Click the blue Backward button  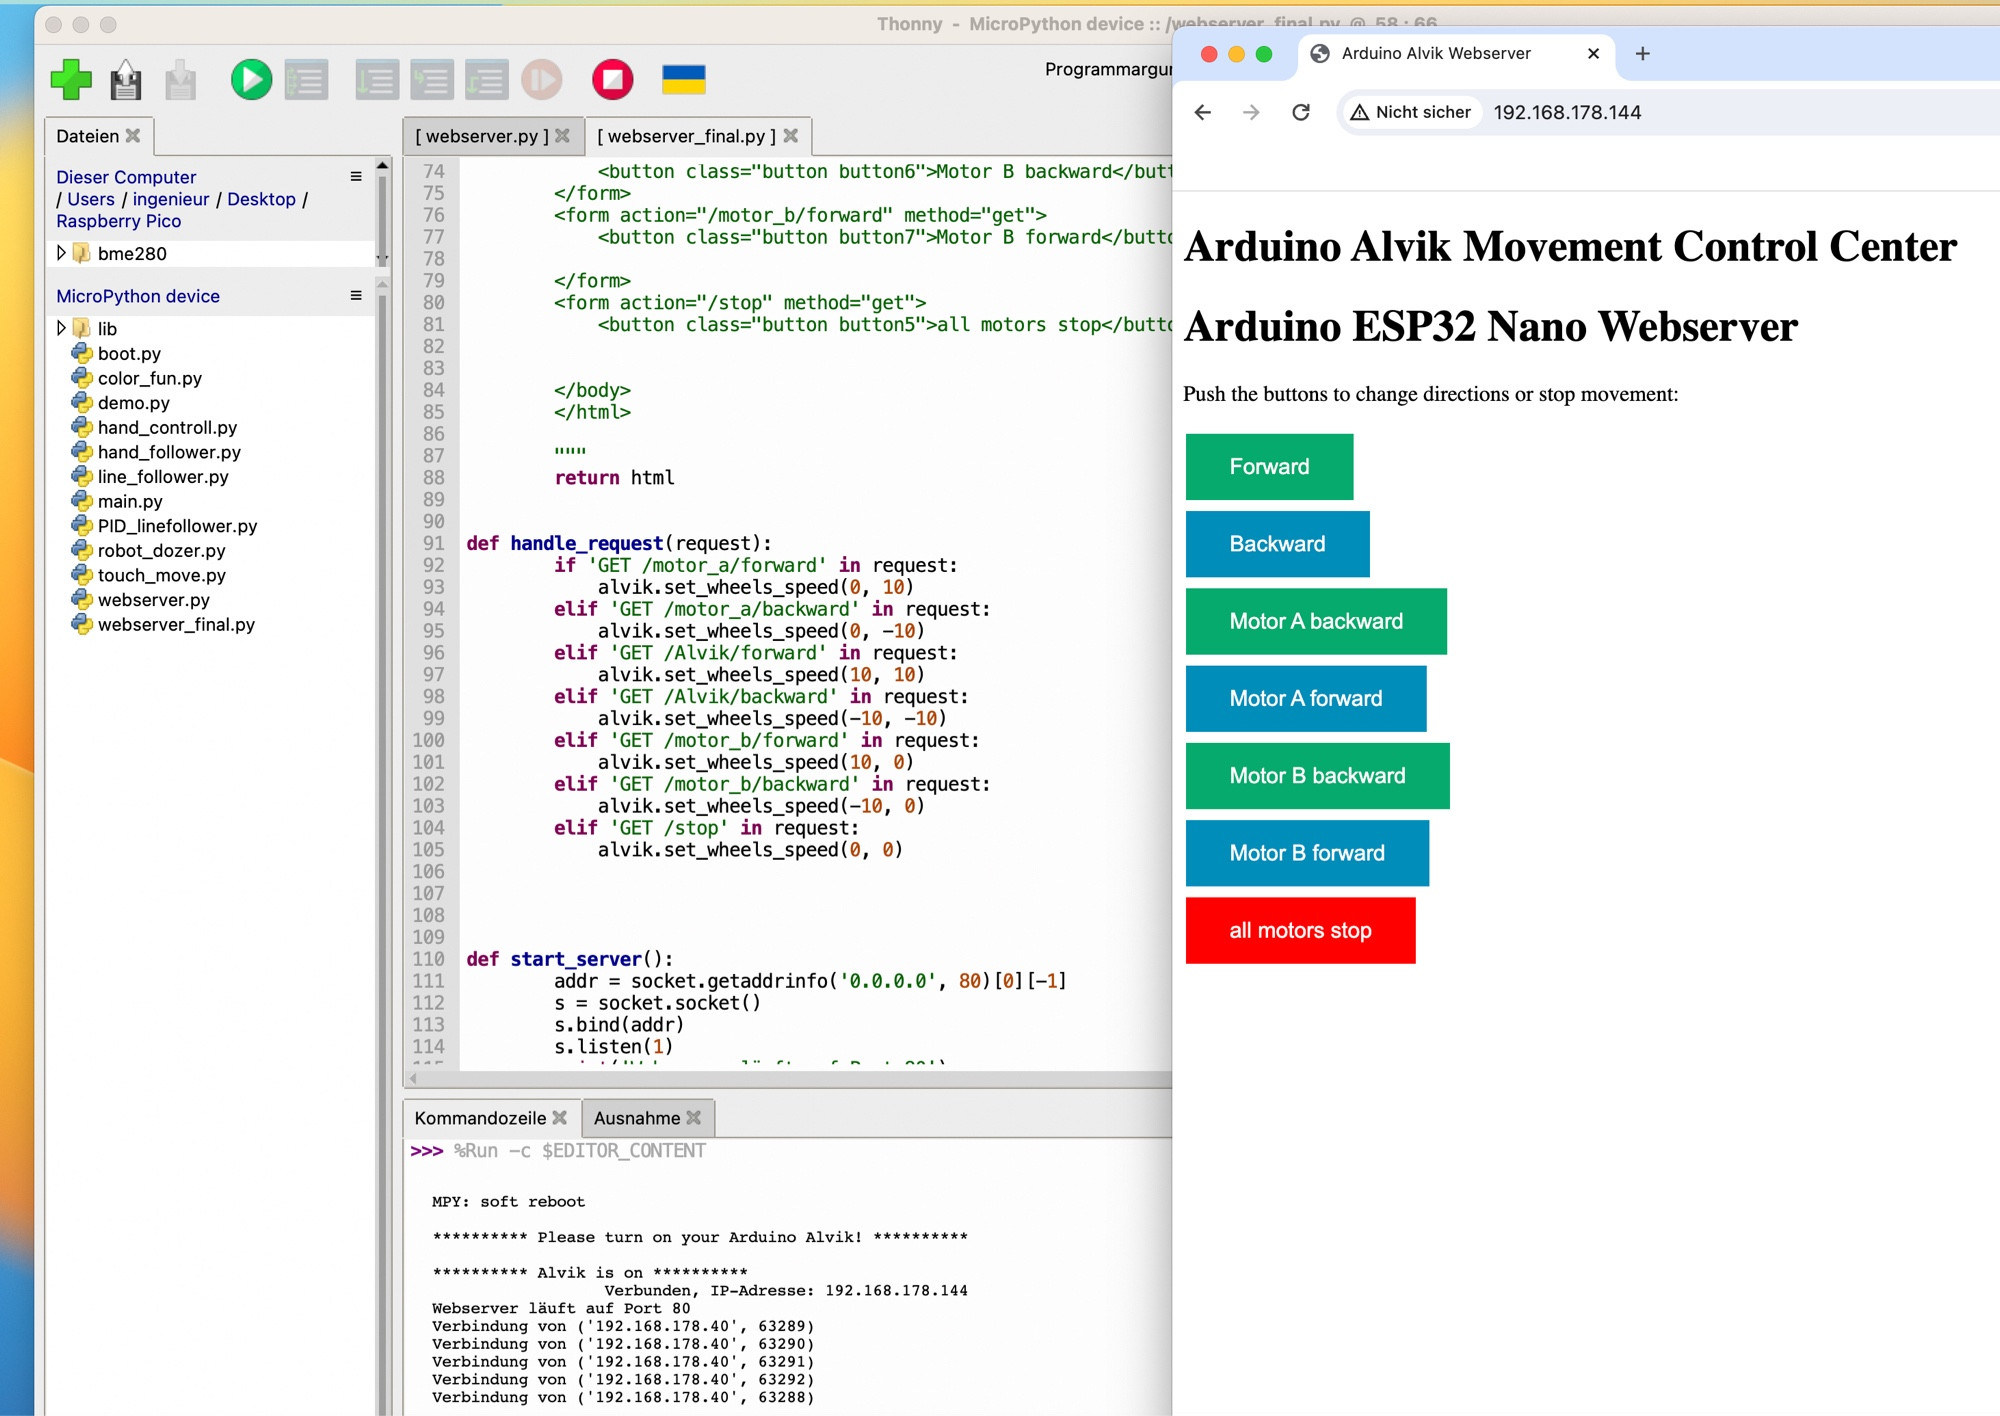pos(1277,543)
